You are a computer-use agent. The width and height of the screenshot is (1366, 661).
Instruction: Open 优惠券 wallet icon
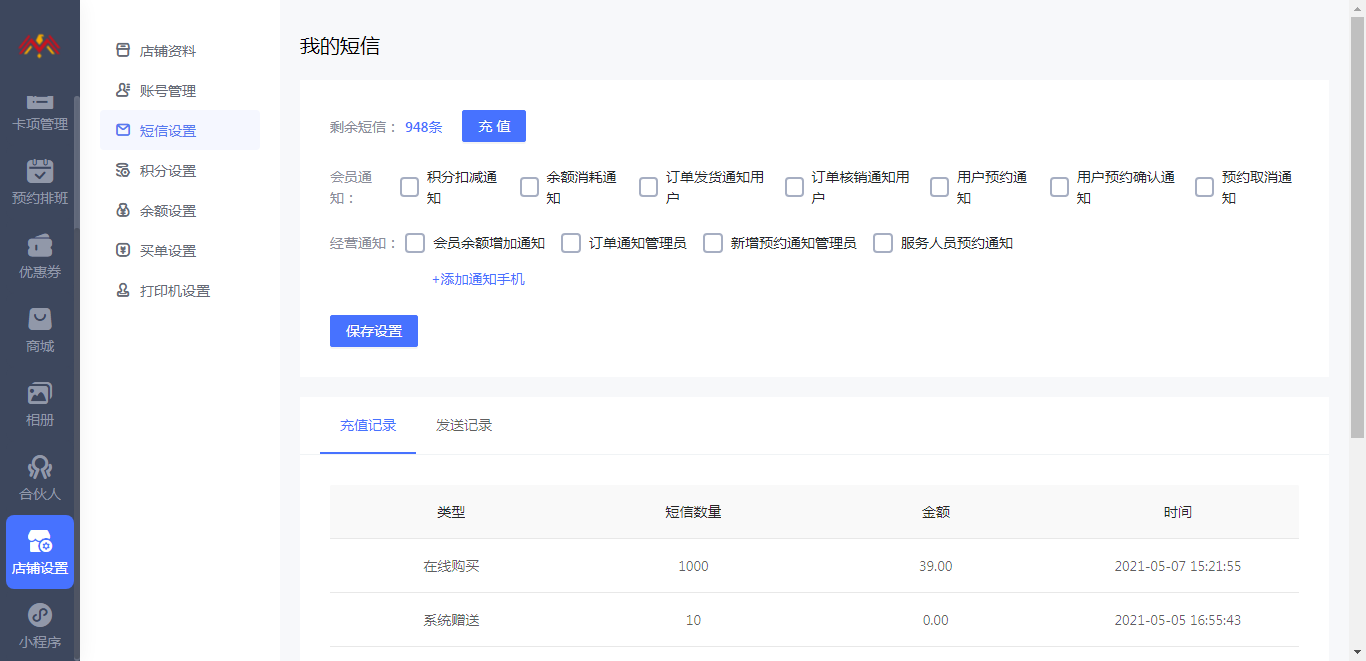40,245
